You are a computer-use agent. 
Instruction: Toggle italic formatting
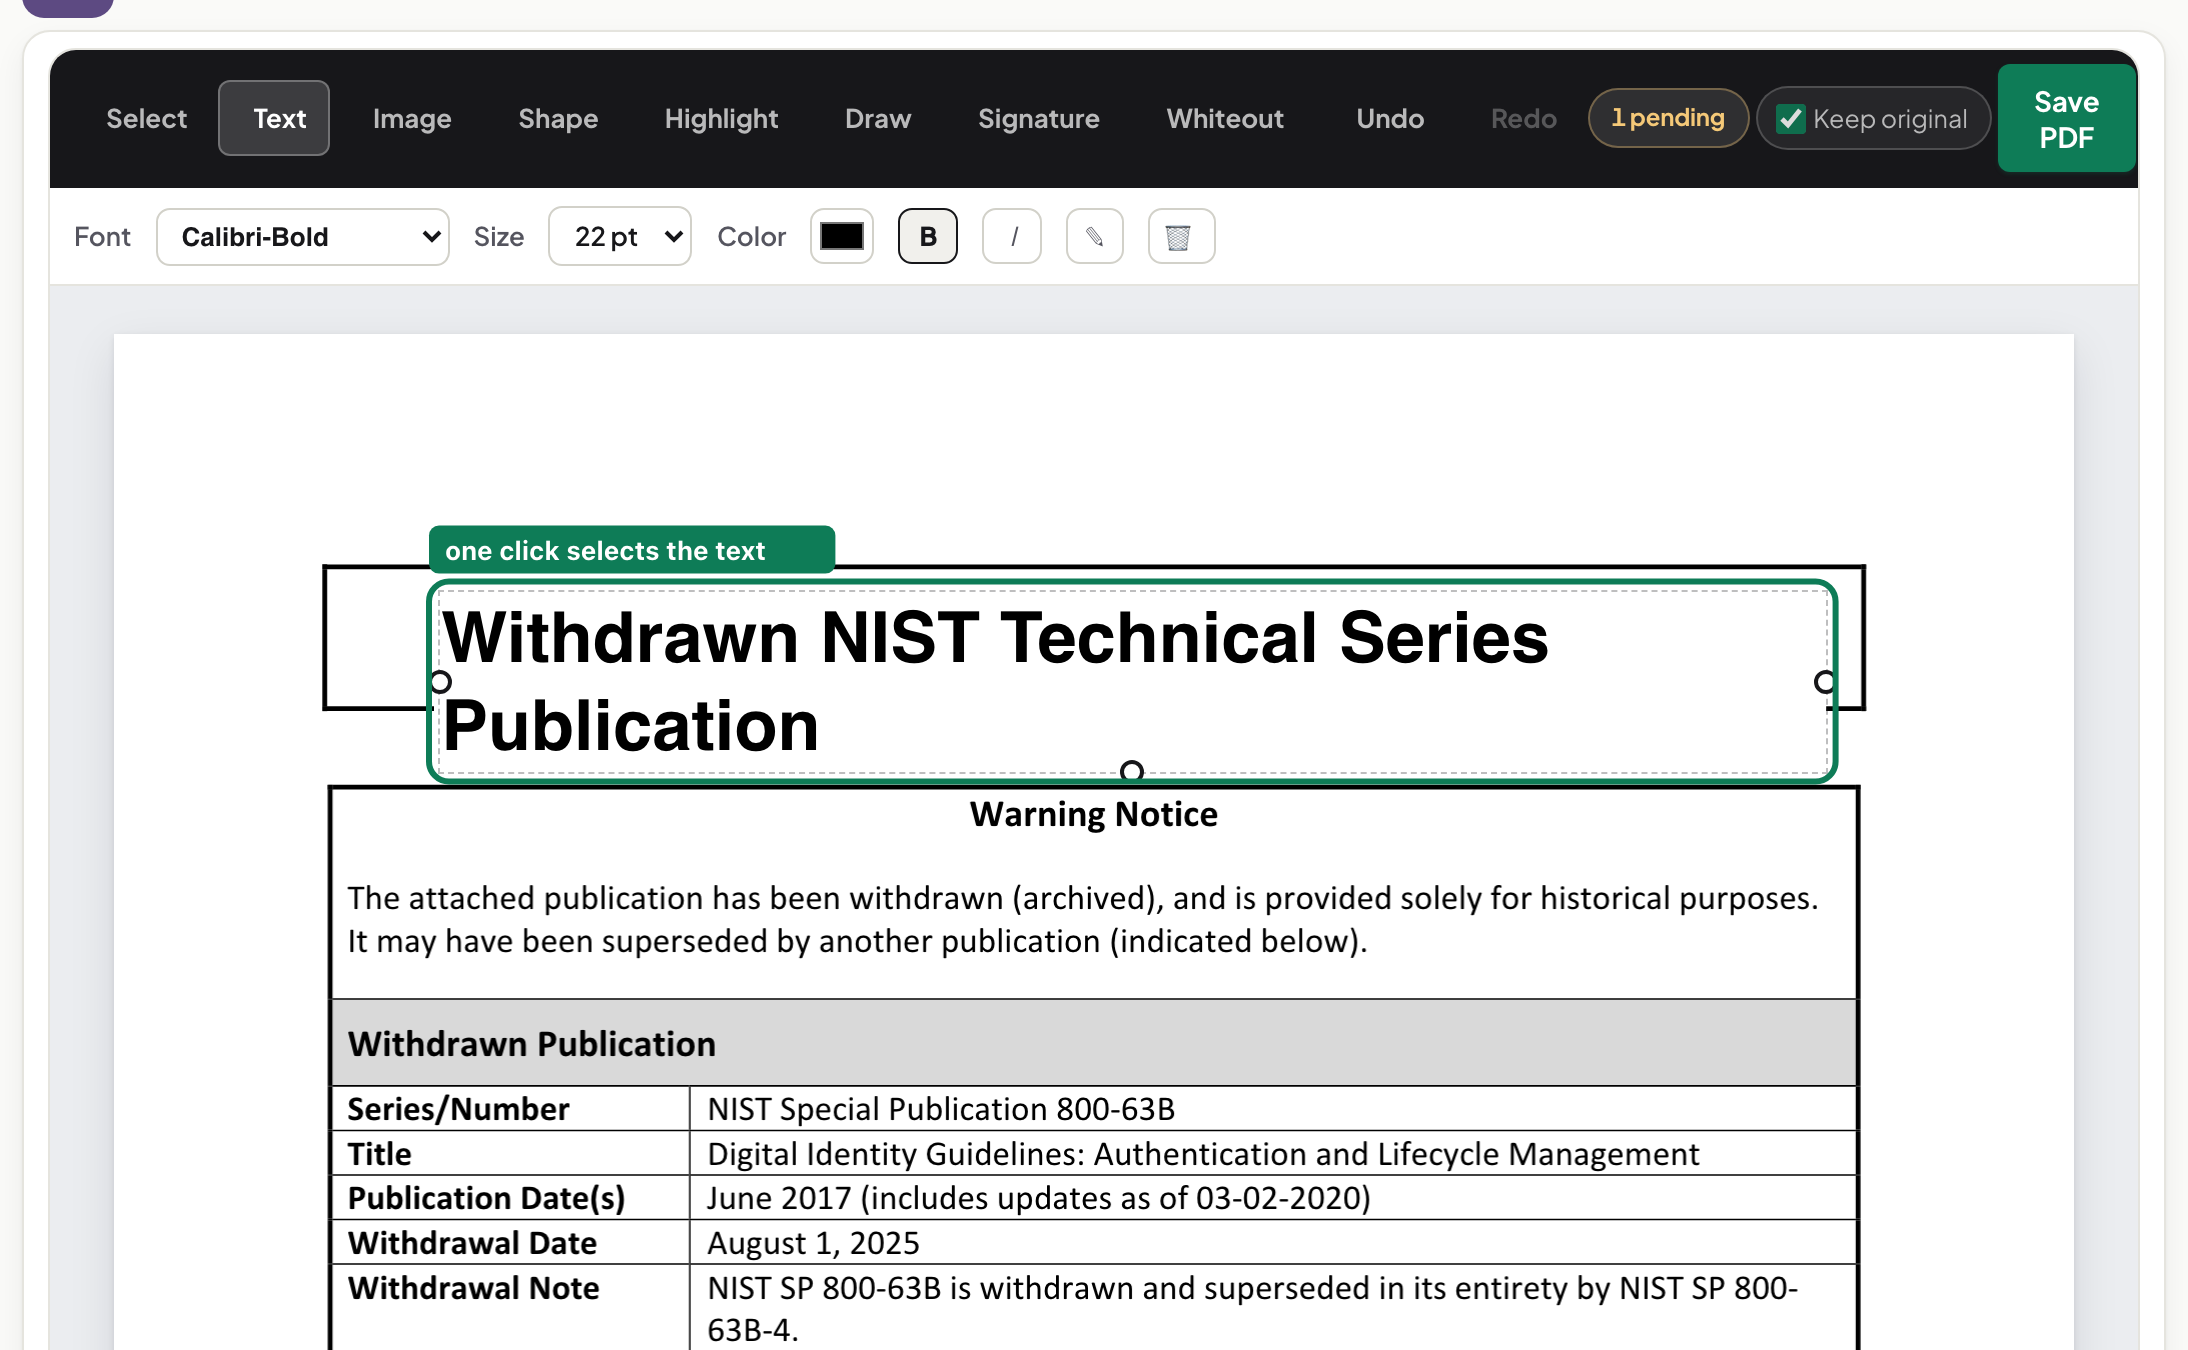1012,237
